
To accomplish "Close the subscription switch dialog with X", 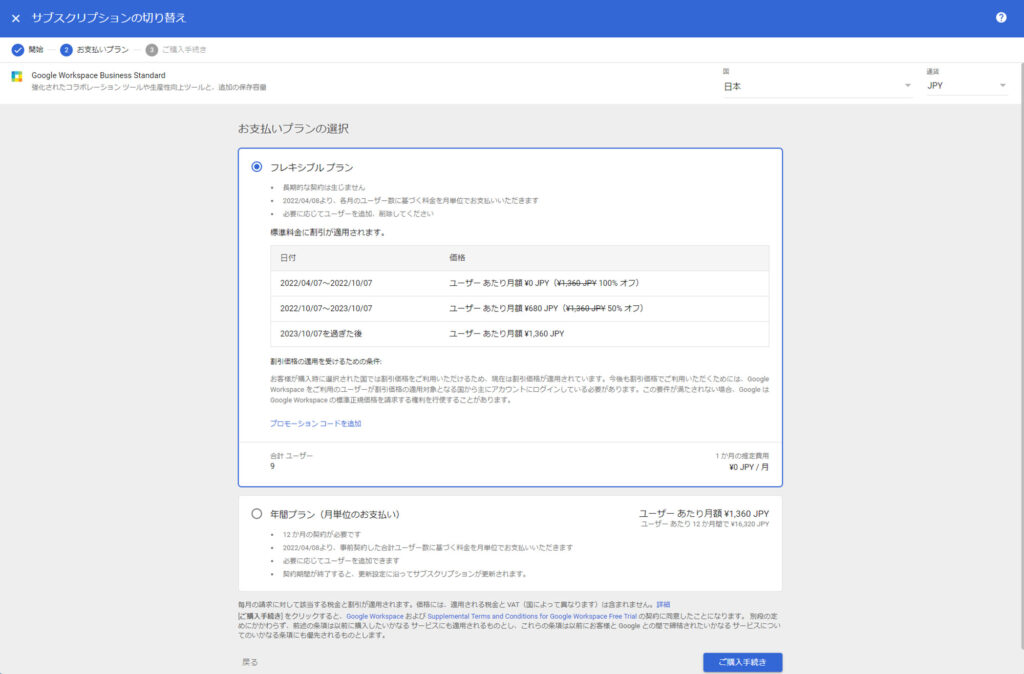I will (16, 18).
